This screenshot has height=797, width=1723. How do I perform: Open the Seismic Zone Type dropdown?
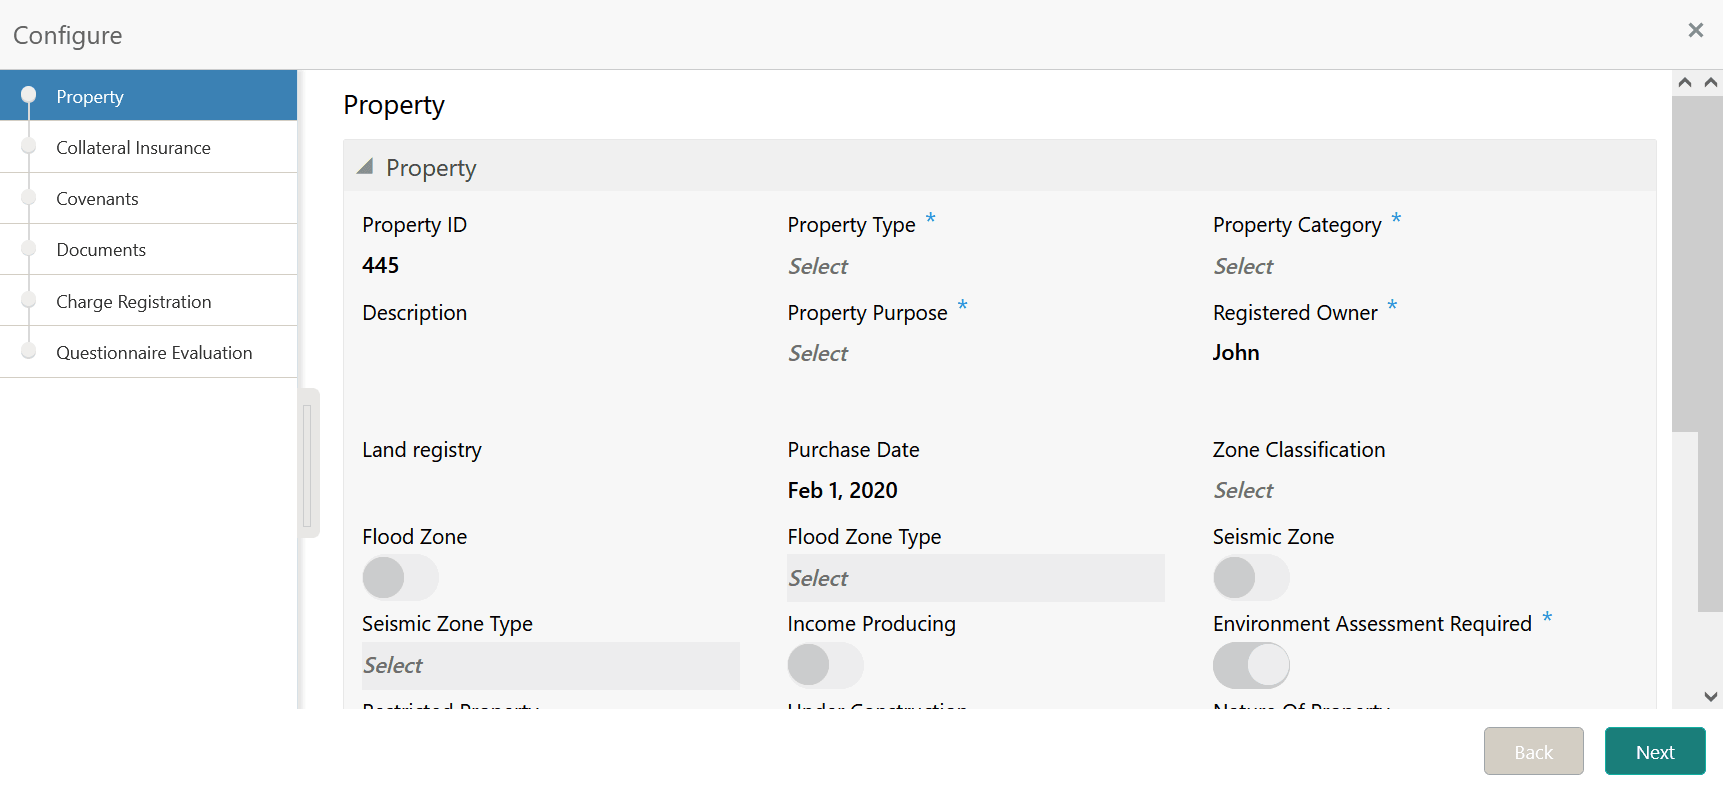pos(550,665)
